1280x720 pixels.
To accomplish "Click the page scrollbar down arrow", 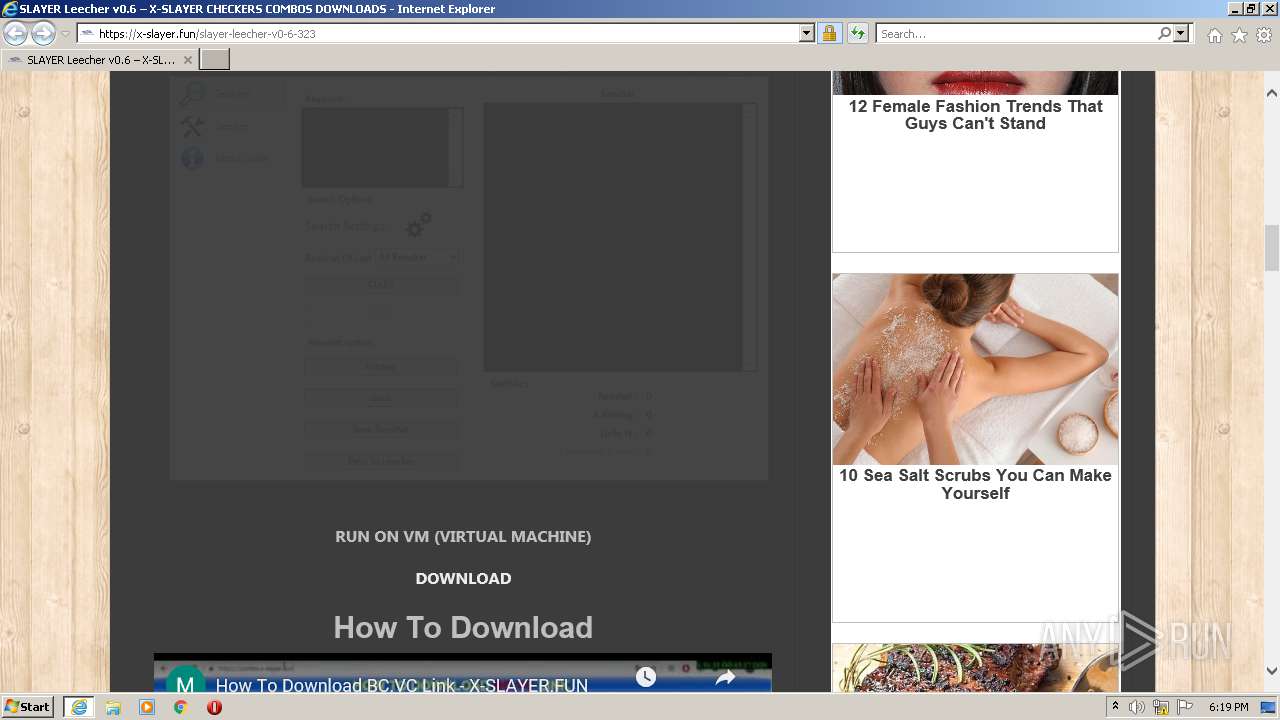I will point(1271,671).
